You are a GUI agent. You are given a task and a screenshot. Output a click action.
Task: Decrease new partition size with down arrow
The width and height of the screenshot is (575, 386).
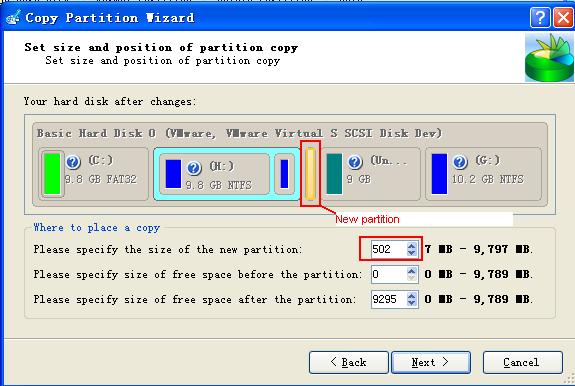[411, 253]
